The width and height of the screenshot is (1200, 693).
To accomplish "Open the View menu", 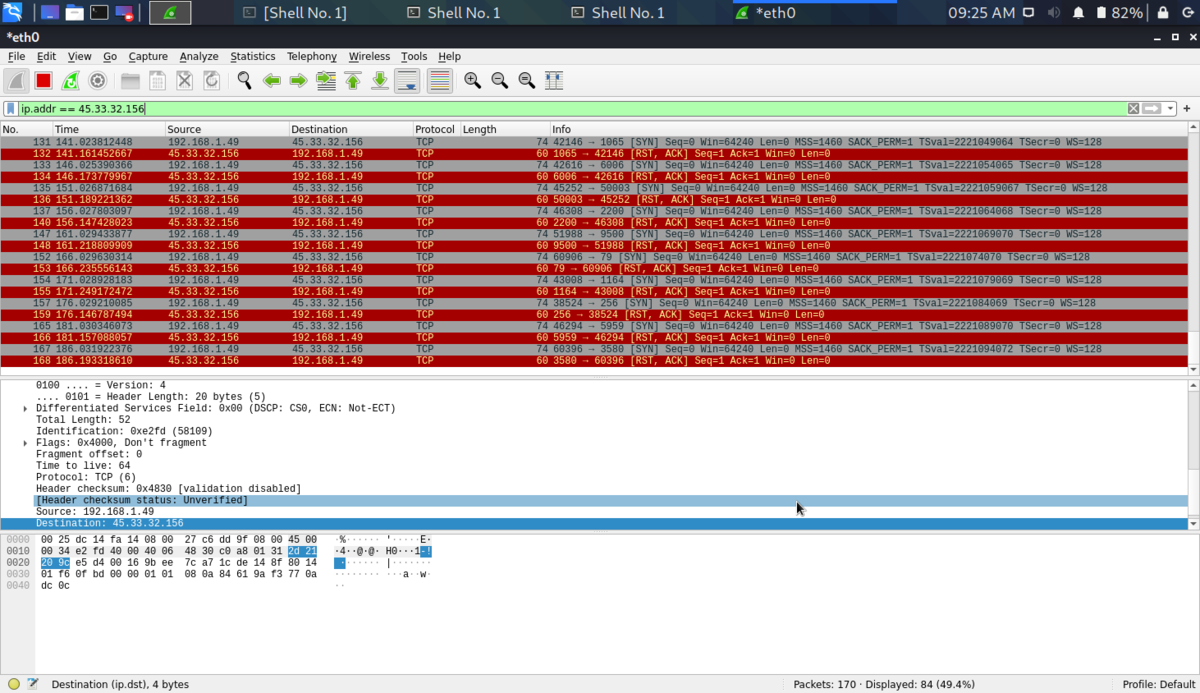I will (79, 56).
